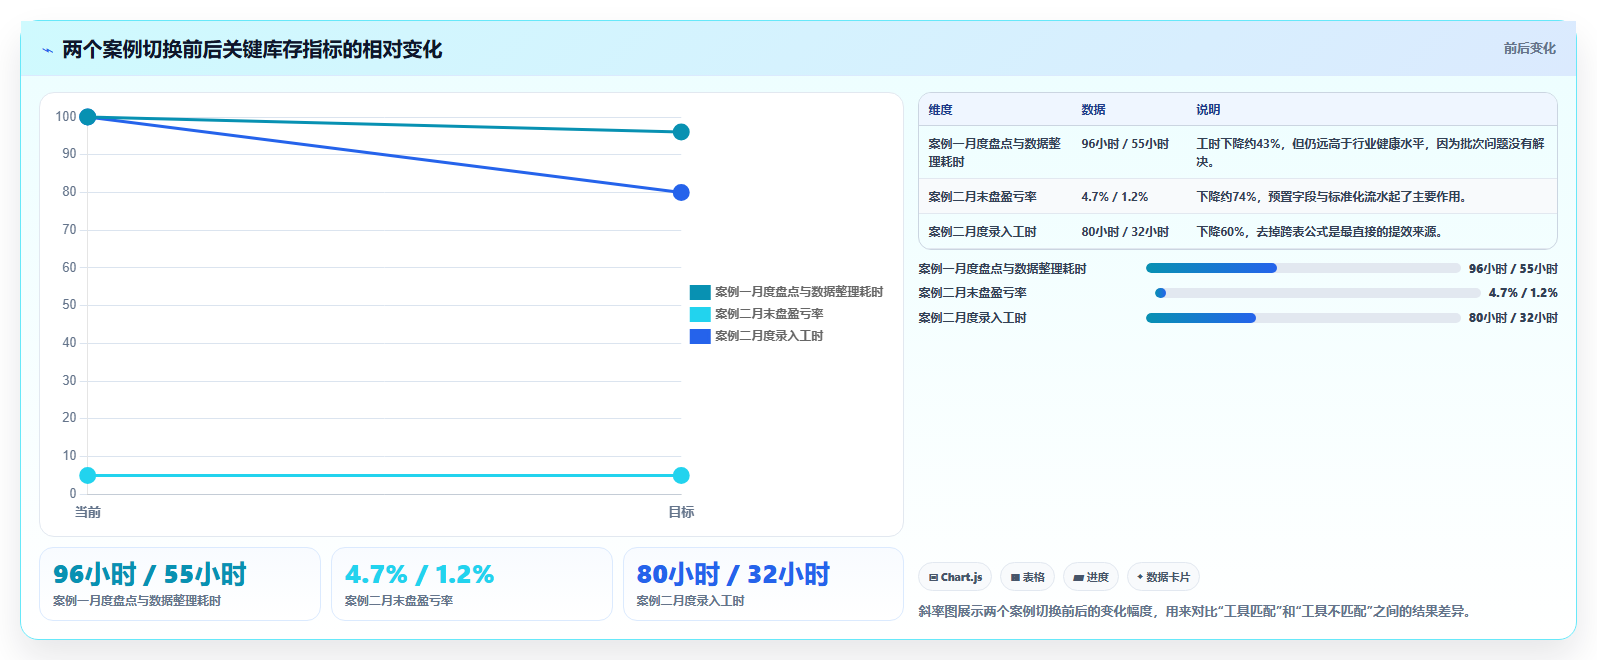This screenshot has width=1597, height=660.
Task: Click the lightning icon beside the title
Action: [x=47, y=50]
